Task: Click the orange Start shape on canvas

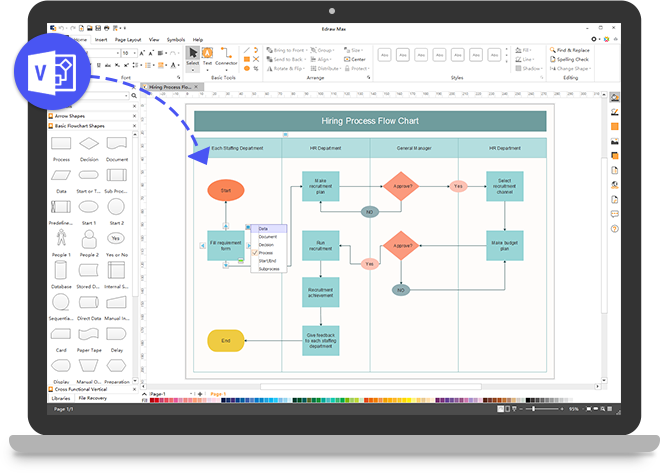Action: (226, 189)
